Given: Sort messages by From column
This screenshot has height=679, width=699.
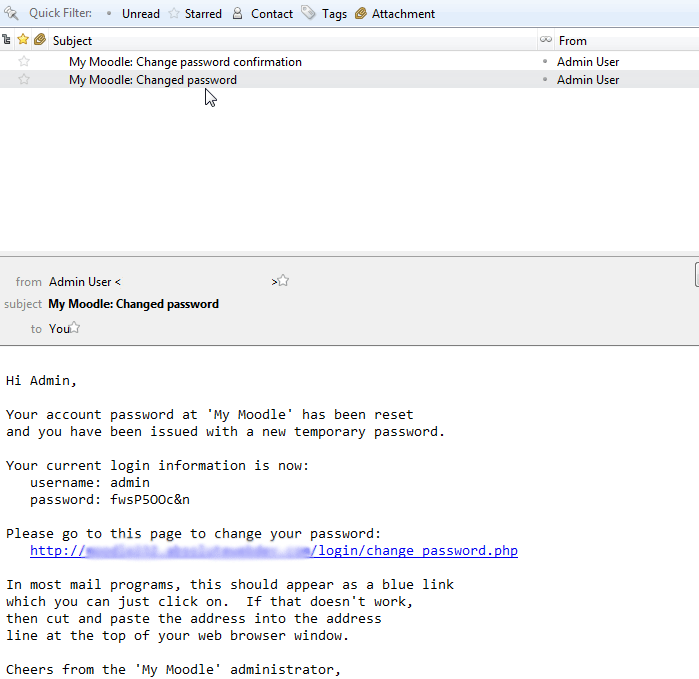Looking at the screenshot, I should [x=626, y=41].
